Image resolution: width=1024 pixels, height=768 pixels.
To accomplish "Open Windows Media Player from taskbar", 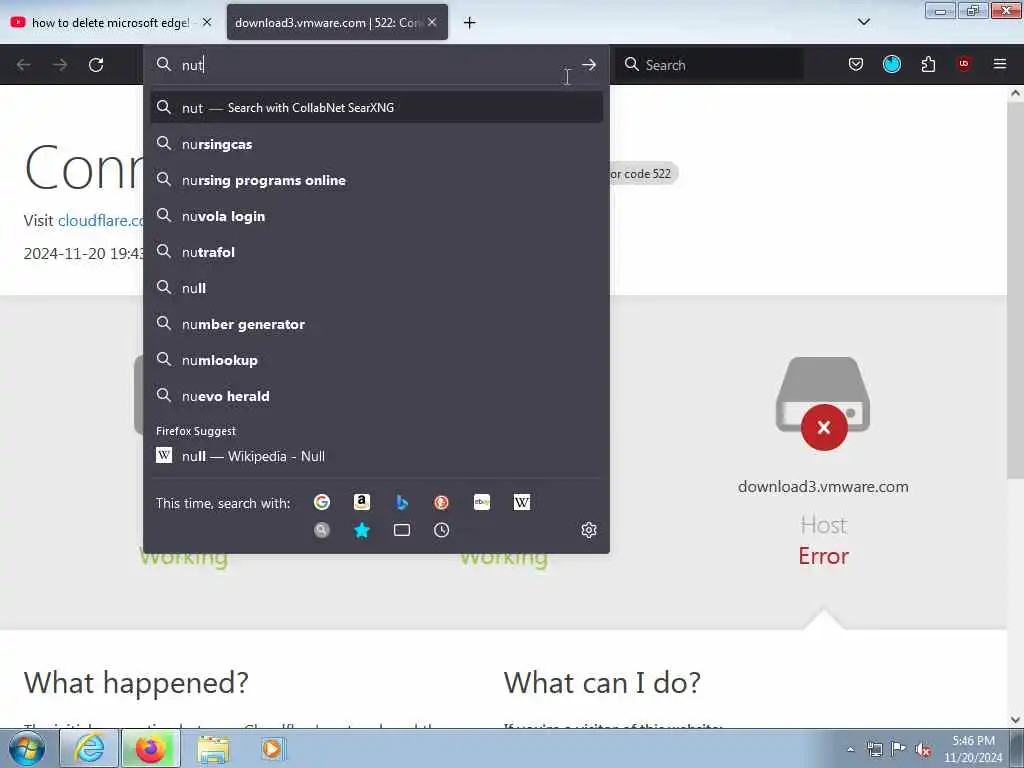I will coord(272,749).
